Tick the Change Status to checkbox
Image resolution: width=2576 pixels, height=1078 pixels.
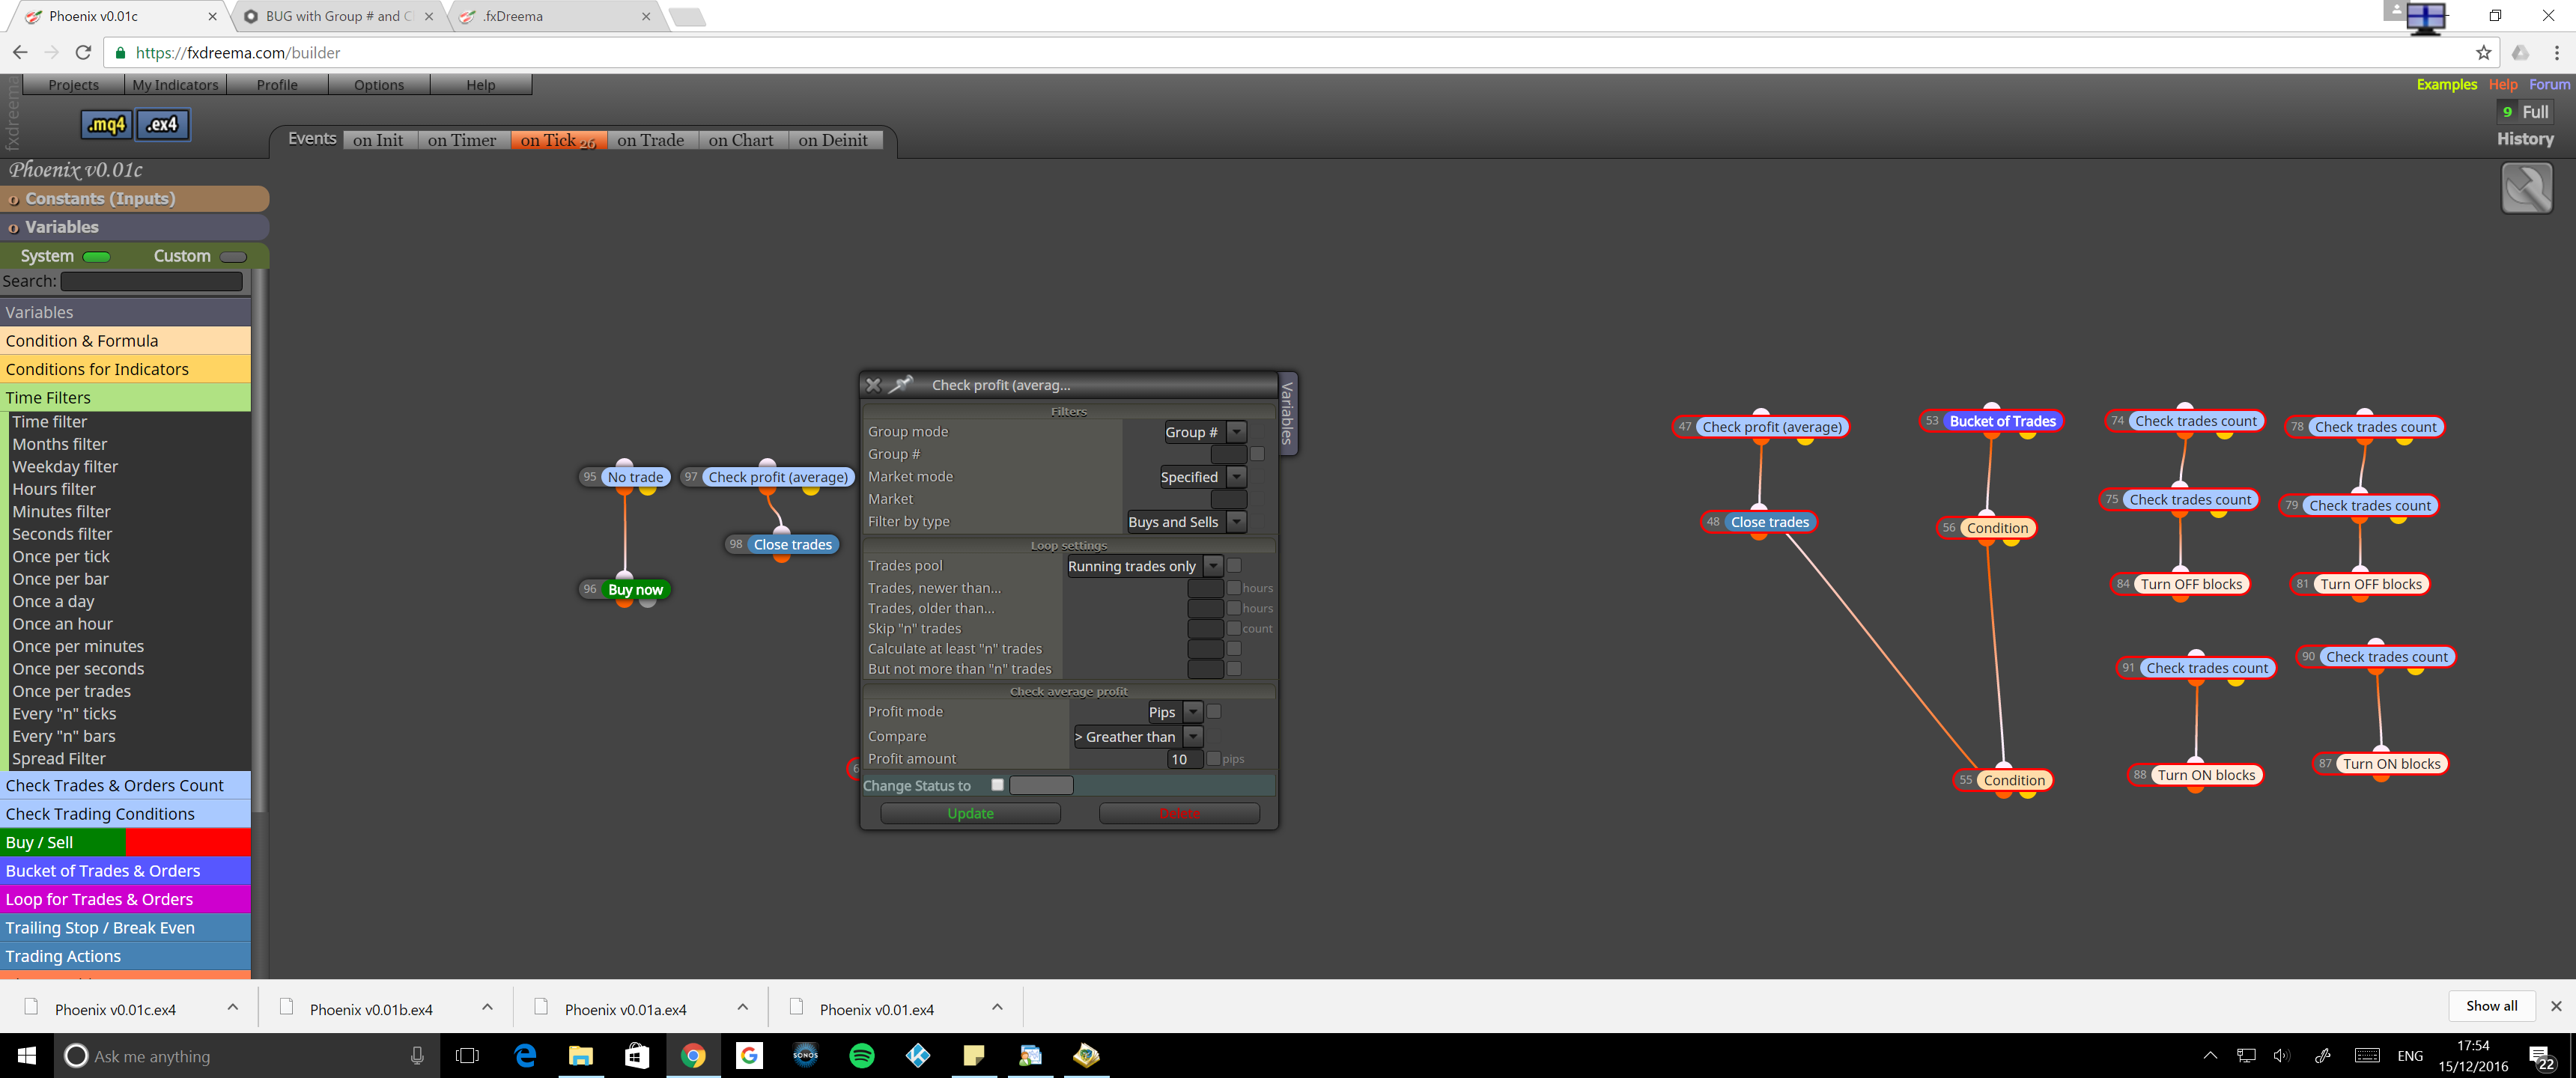coord(997,785)
